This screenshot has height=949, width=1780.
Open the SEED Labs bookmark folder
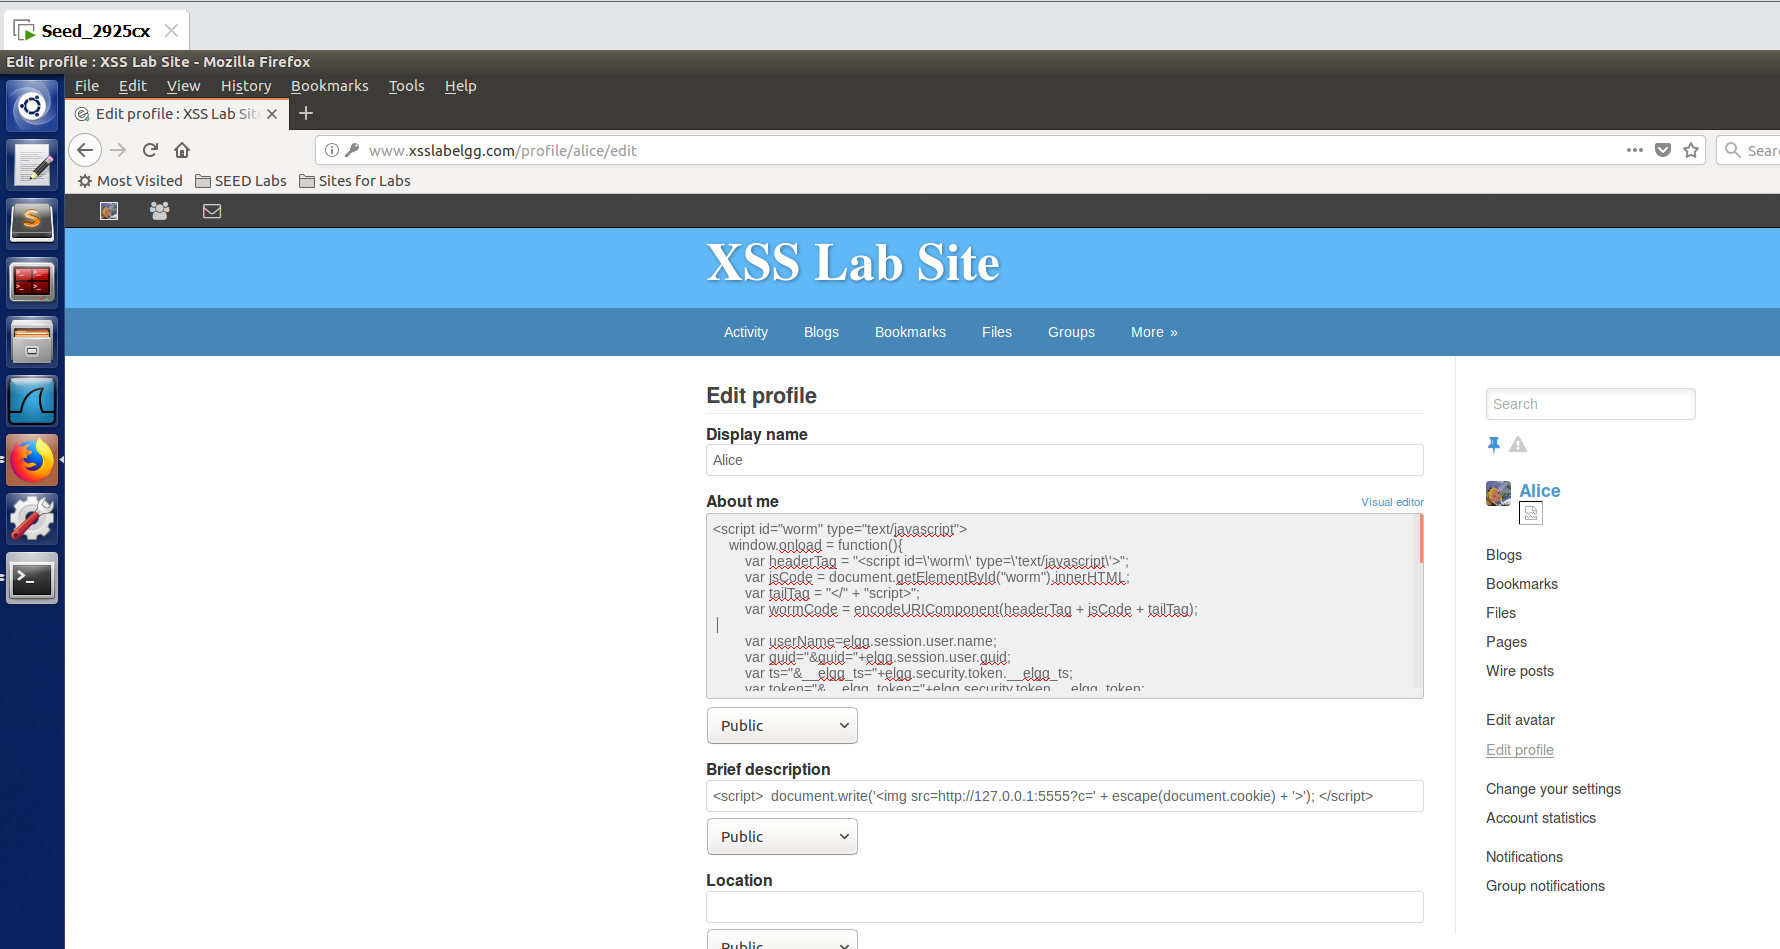(241, 181)
